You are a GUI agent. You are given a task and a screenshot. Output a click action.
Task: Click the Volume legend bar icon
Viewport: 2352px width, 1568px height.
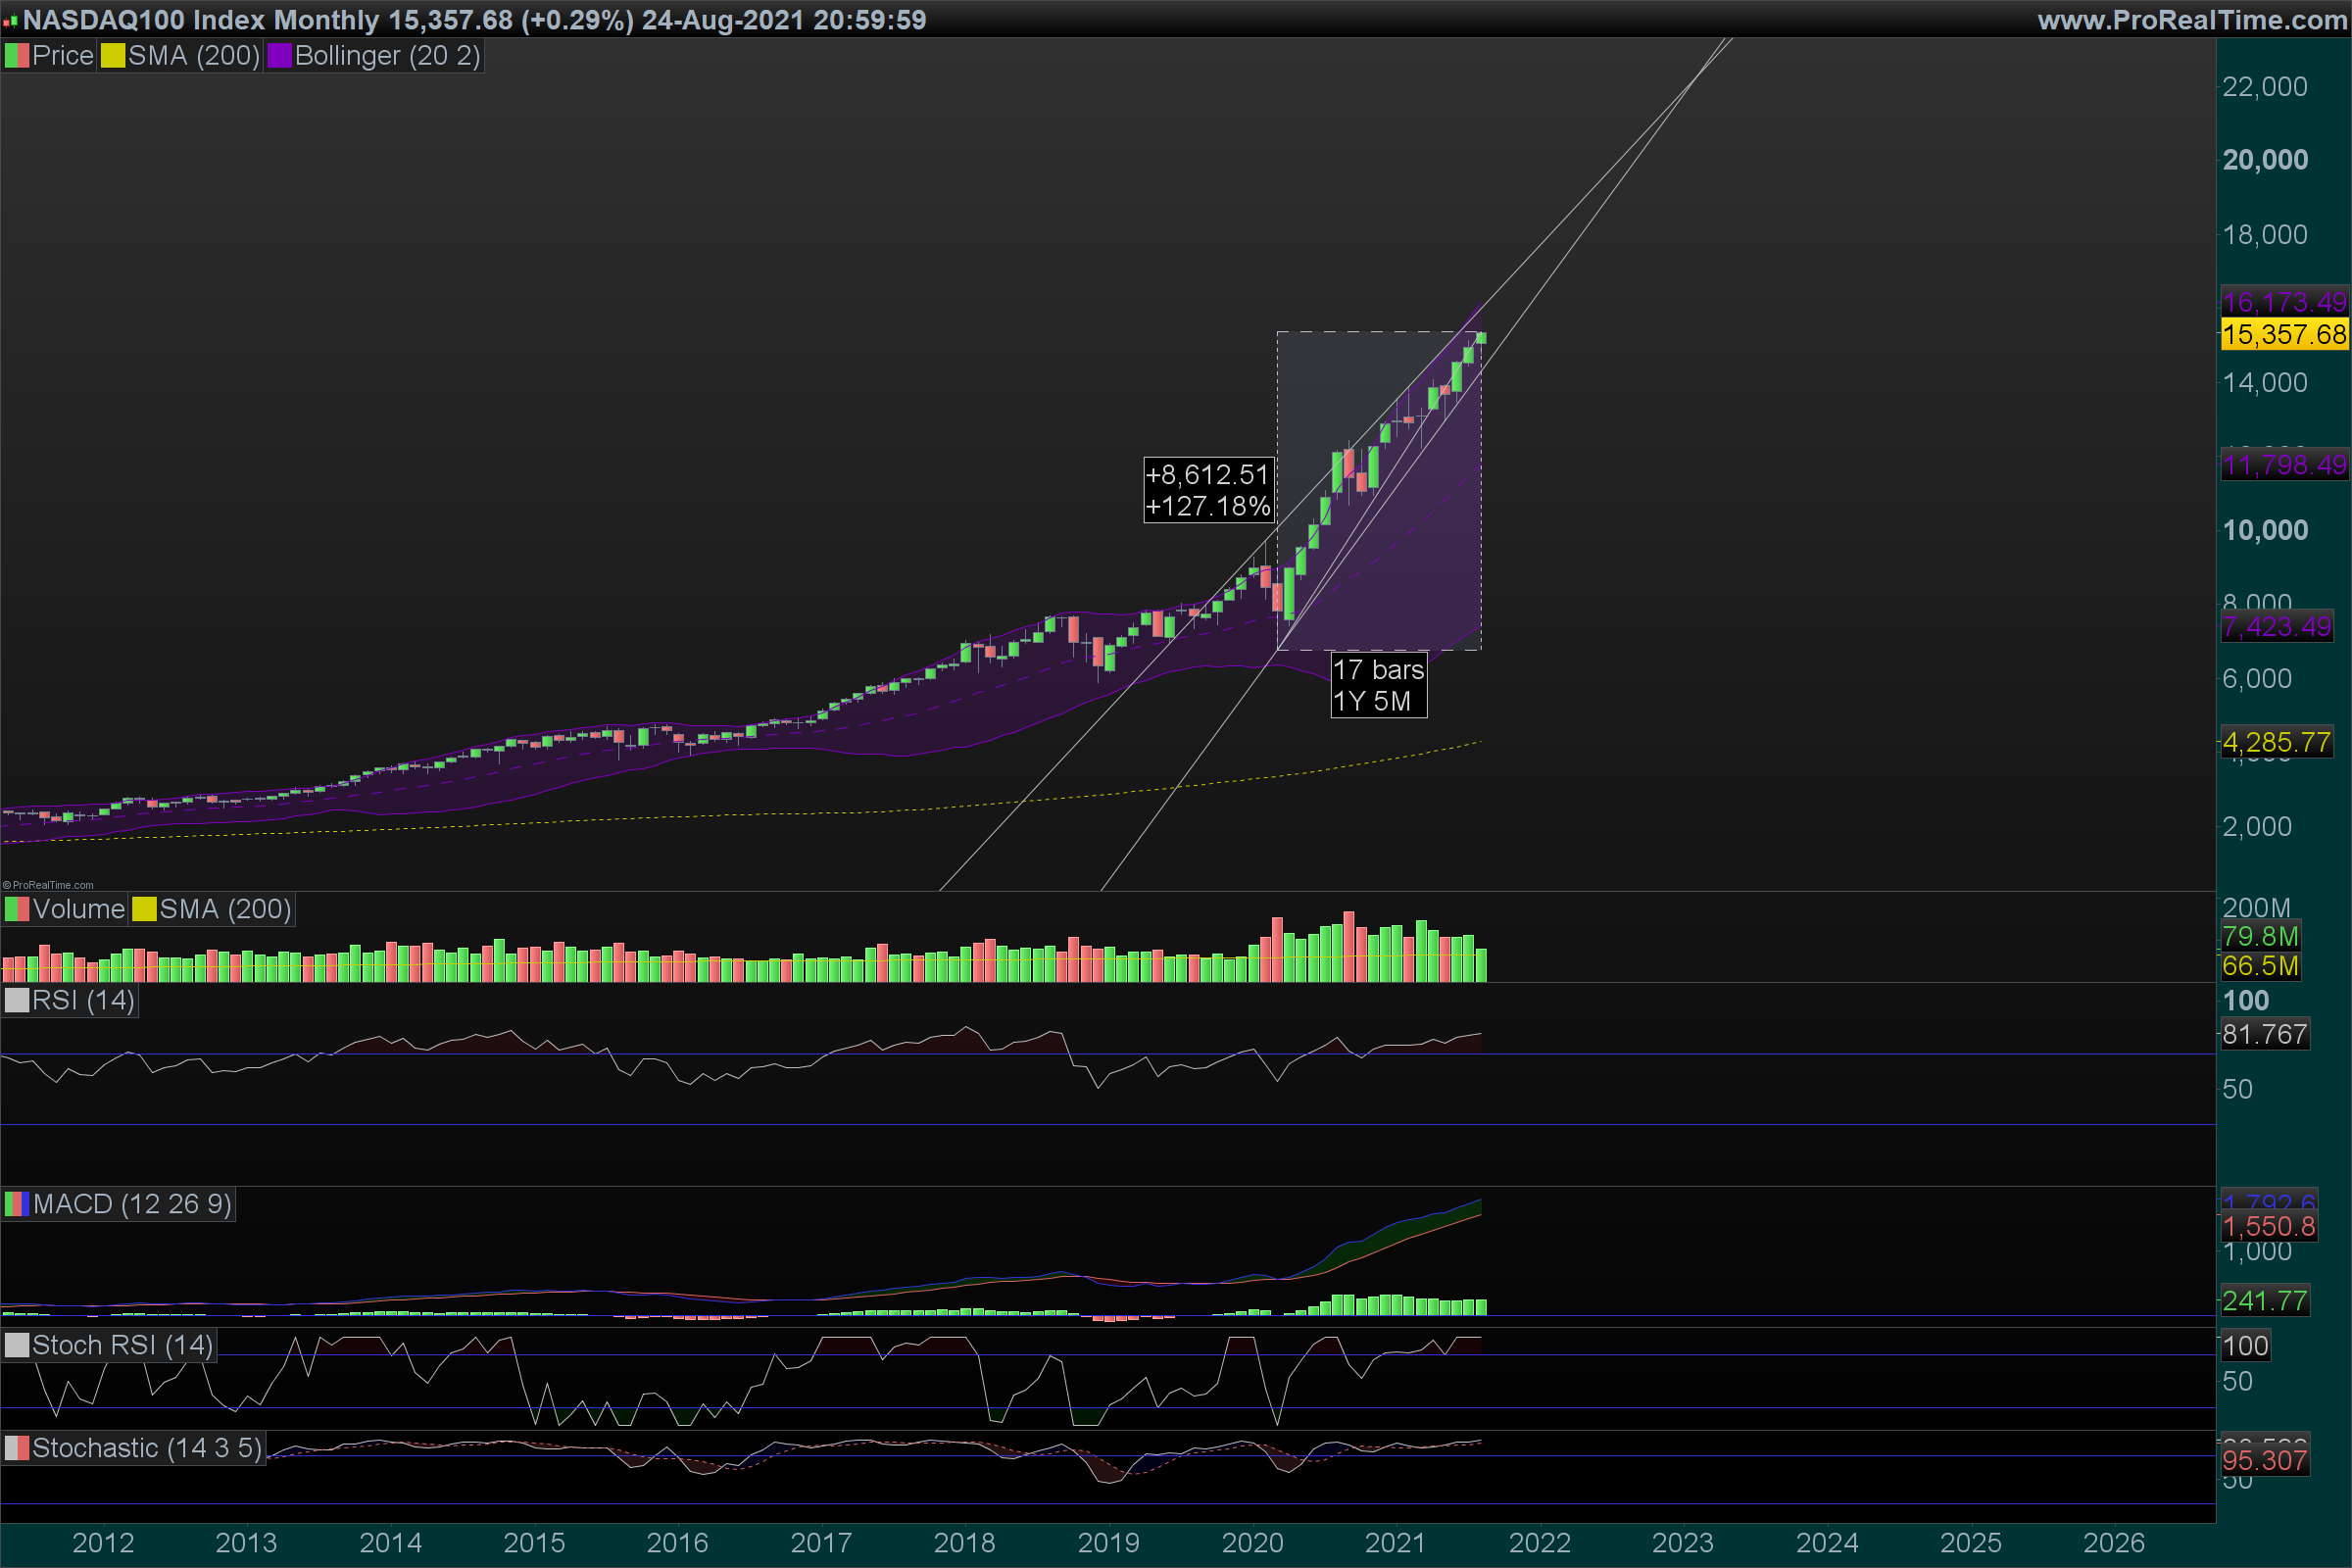coord(17,909)
